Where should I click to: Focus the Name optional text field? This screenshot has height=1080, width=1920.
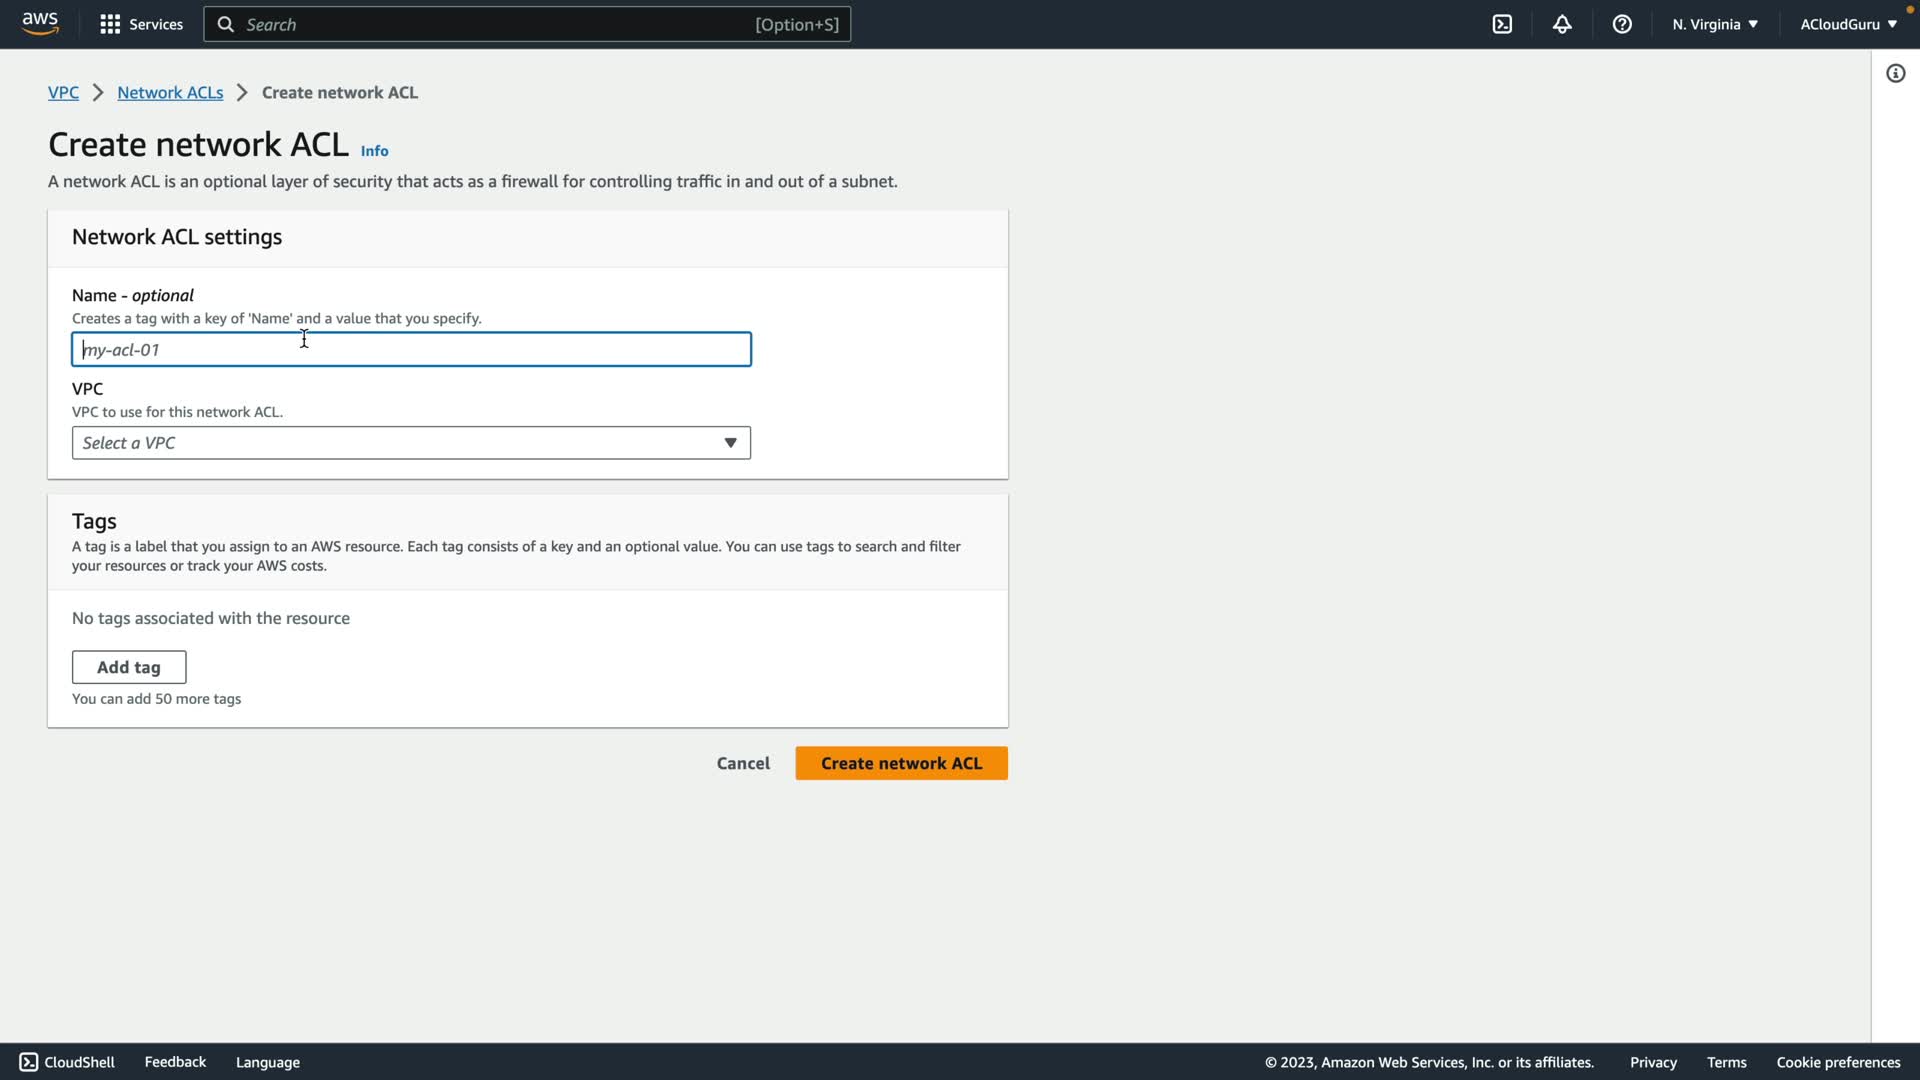pyautogui.click(x=411, y=349)
